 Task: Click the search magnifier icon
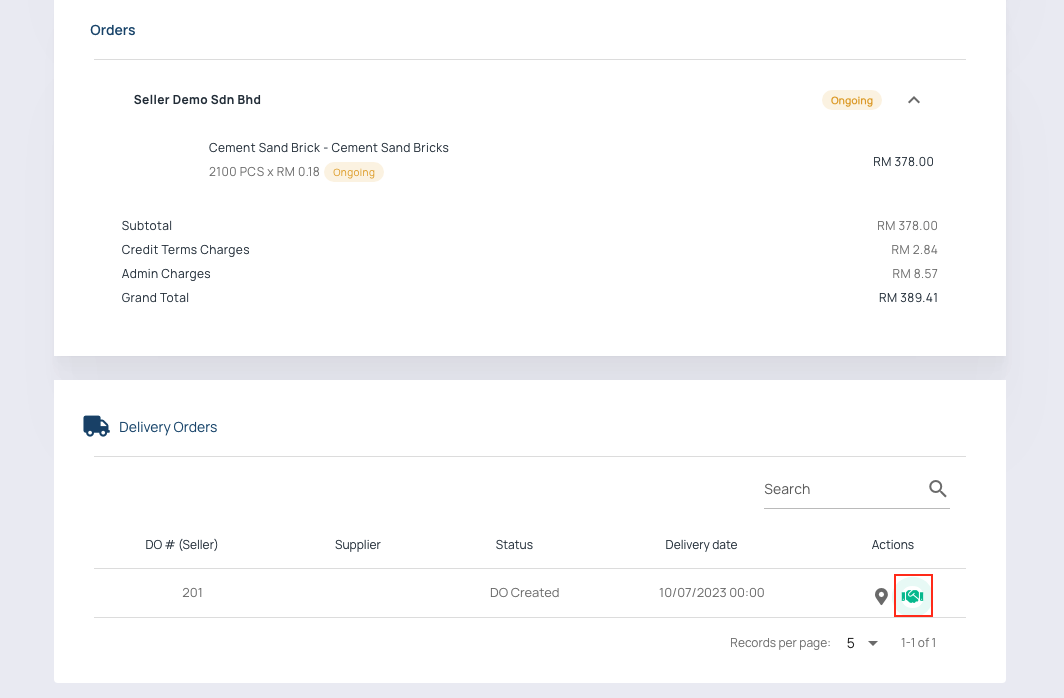coord(937,489)
